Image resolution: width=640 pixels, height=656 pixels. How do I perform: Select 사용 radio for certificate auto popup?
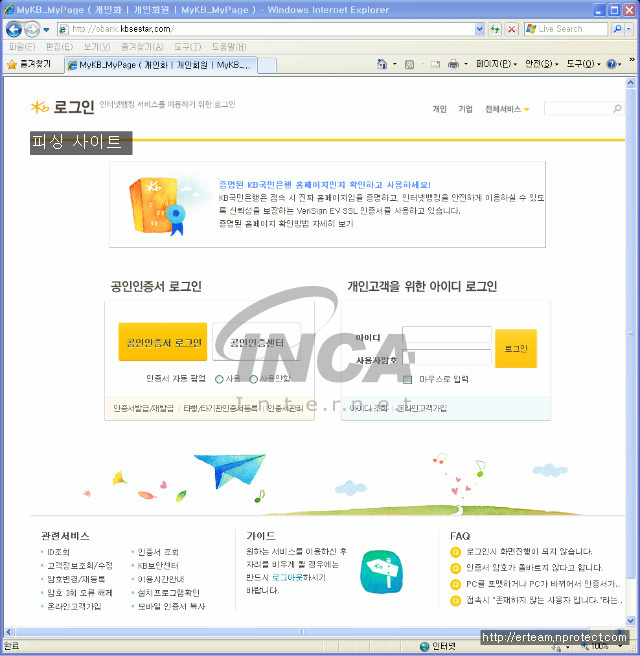[x=219, y=379]
